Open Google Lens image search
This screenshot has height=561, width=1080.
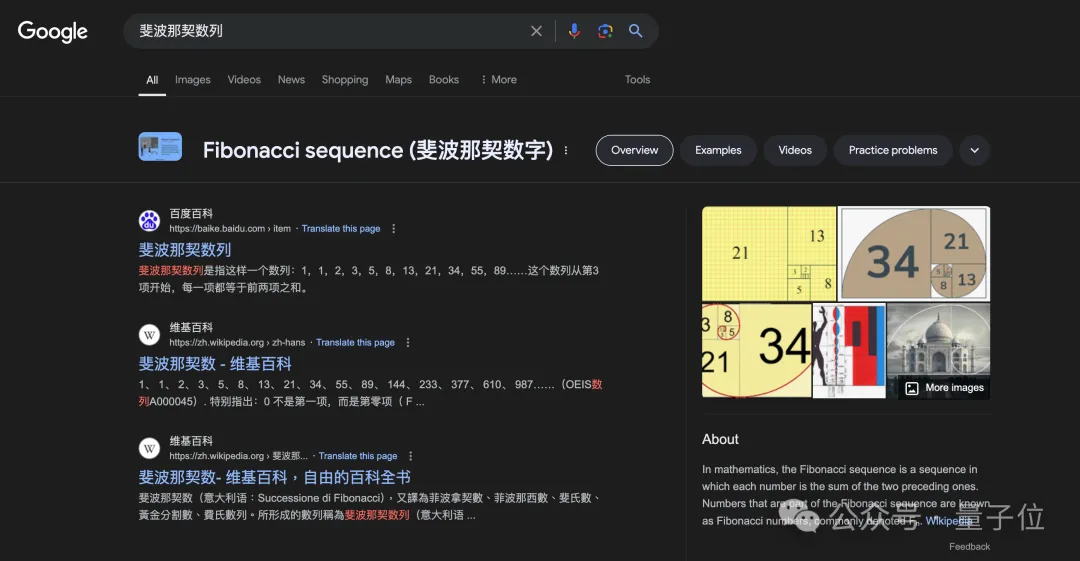(605, 31)
